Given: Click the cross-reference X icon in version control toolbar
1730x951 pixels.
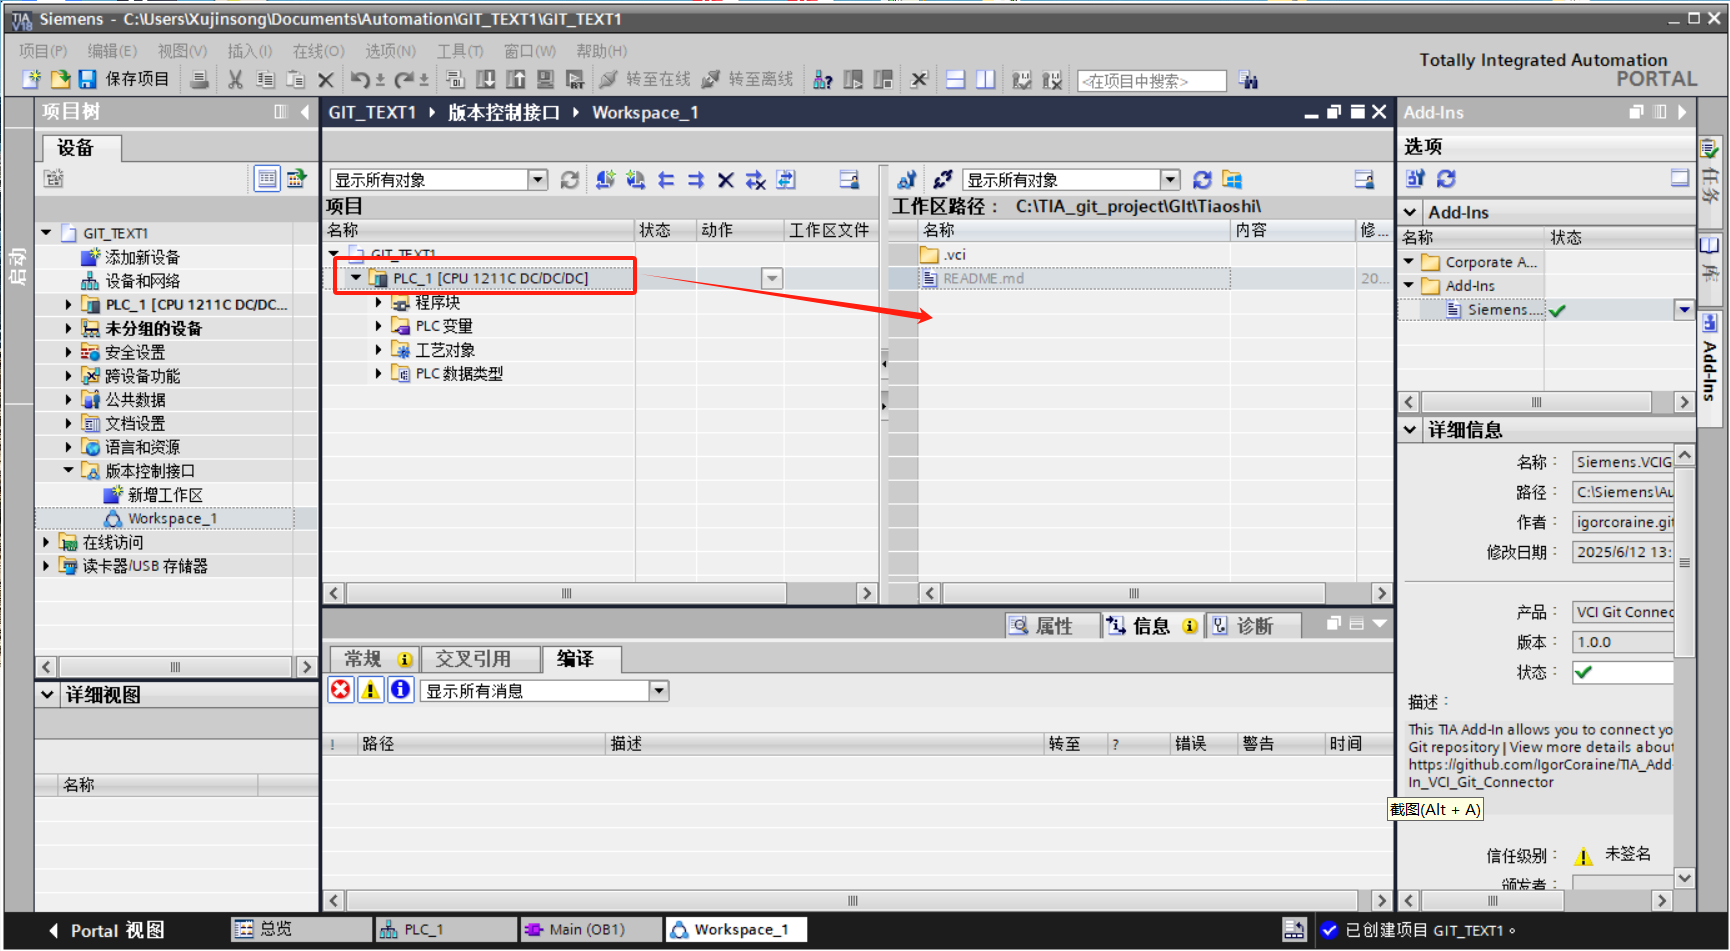Looking at the screenshot, I should (726, 180).
